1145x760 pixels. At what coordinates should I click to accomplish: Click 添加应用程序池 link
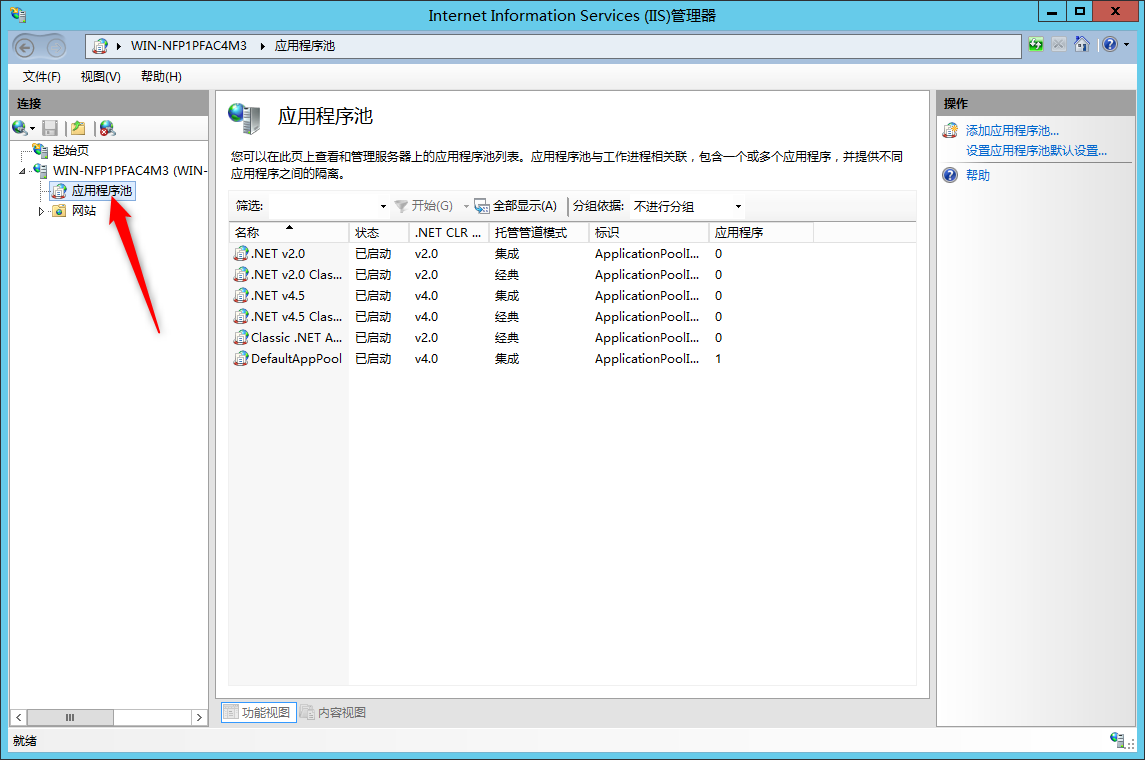(x=1012, y=131)
